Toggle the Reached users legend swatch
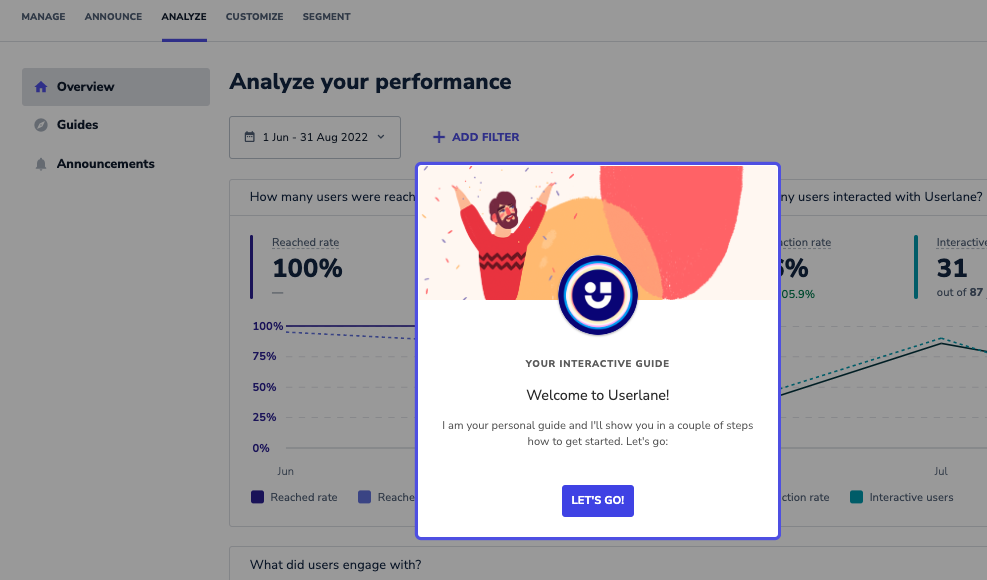The height and width of the screenshot is (580, 987). pos(364,497)
